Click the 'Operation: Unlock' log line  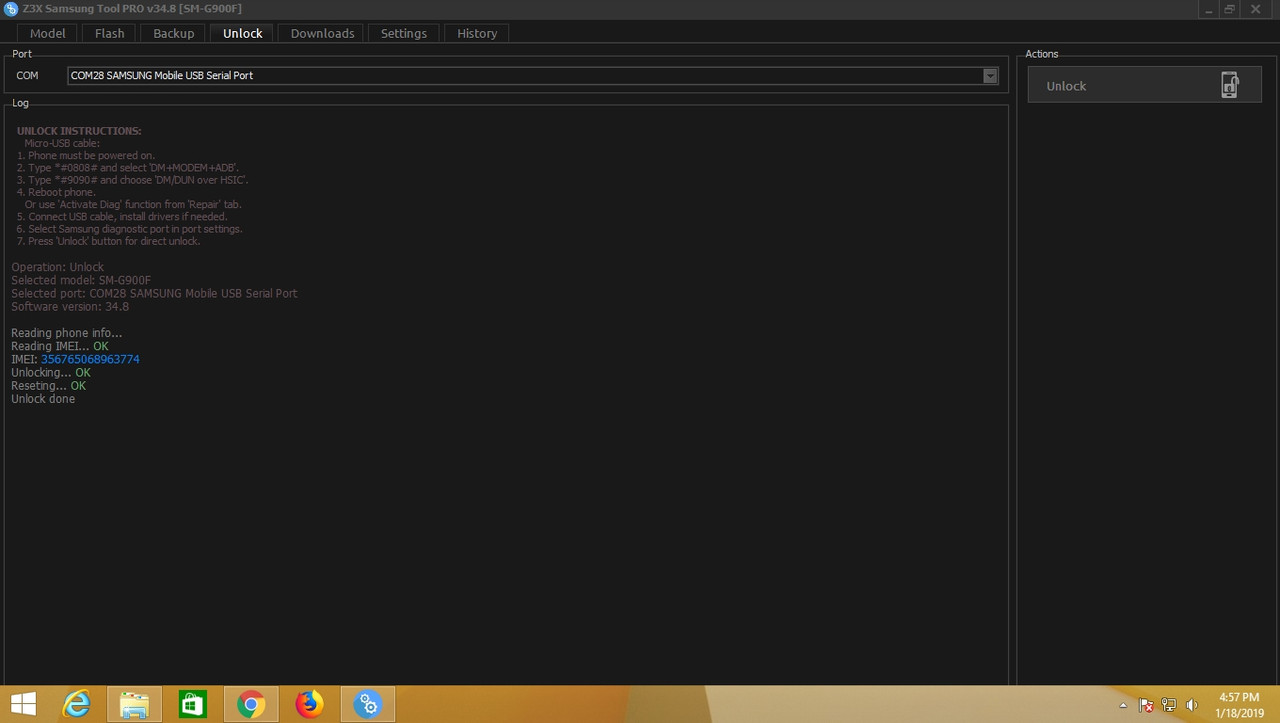point(58,267)
